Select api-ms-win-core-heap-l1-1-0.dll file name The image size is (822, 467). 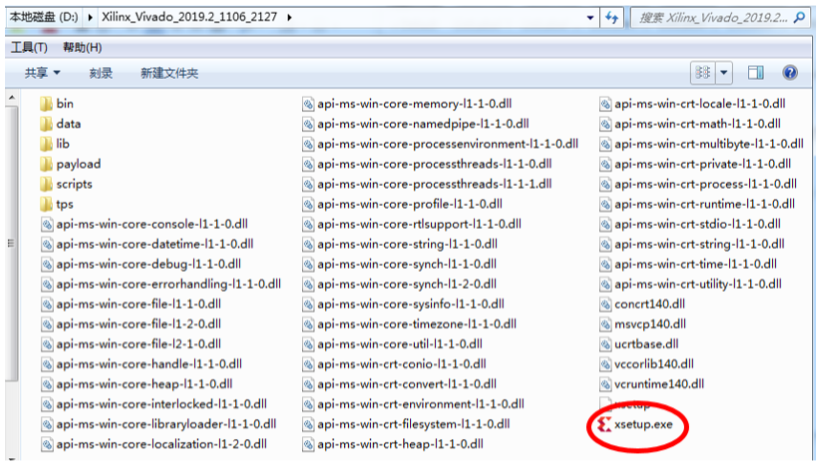pyautogui.click(x=145, y=384)
